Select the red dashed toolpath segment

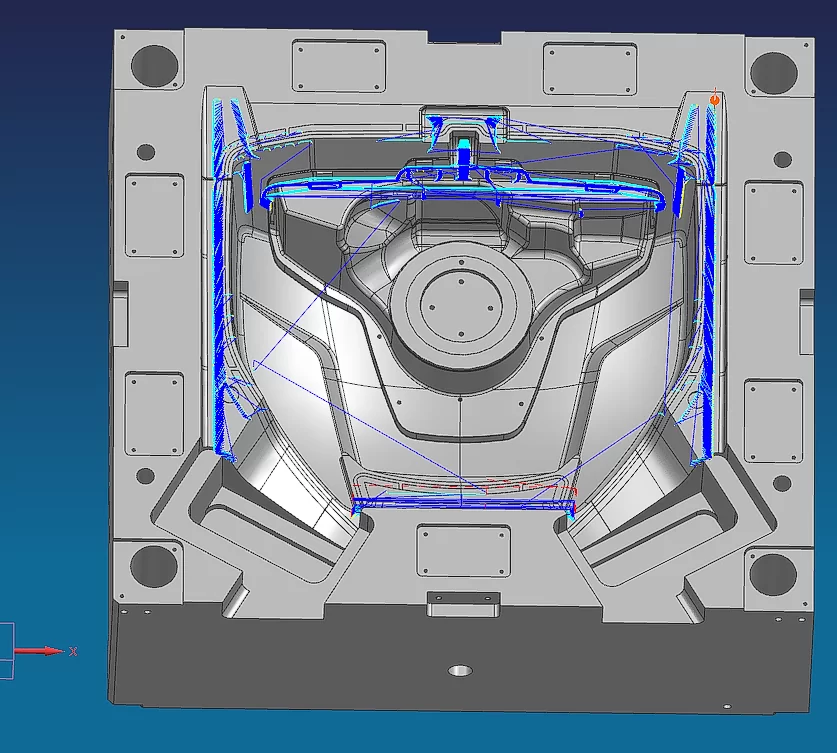tap(464, 486)
